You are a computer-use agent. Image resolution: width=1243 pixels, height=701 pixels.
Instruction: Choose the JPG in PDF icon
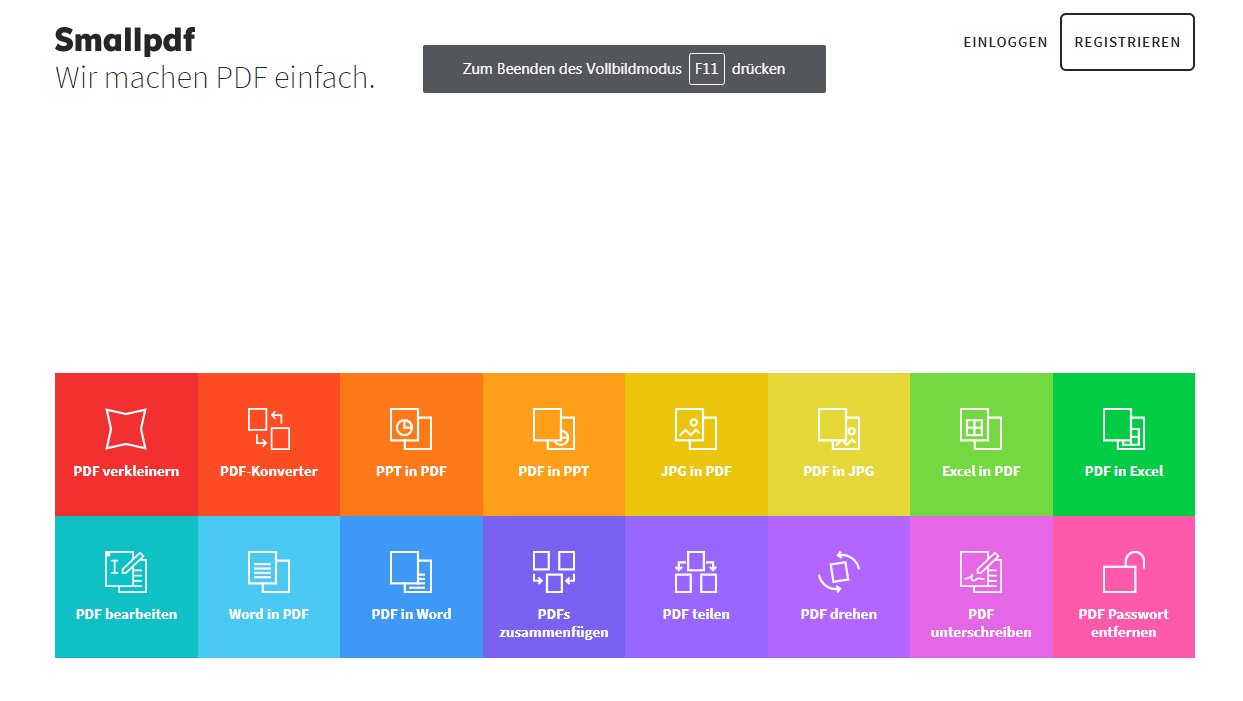(x=696, y=428)
